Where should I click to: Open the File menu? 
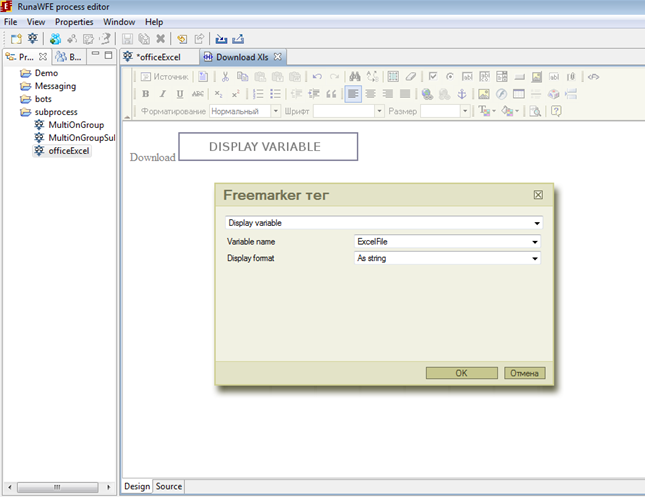pyautogui.click(x=10, y=22)
